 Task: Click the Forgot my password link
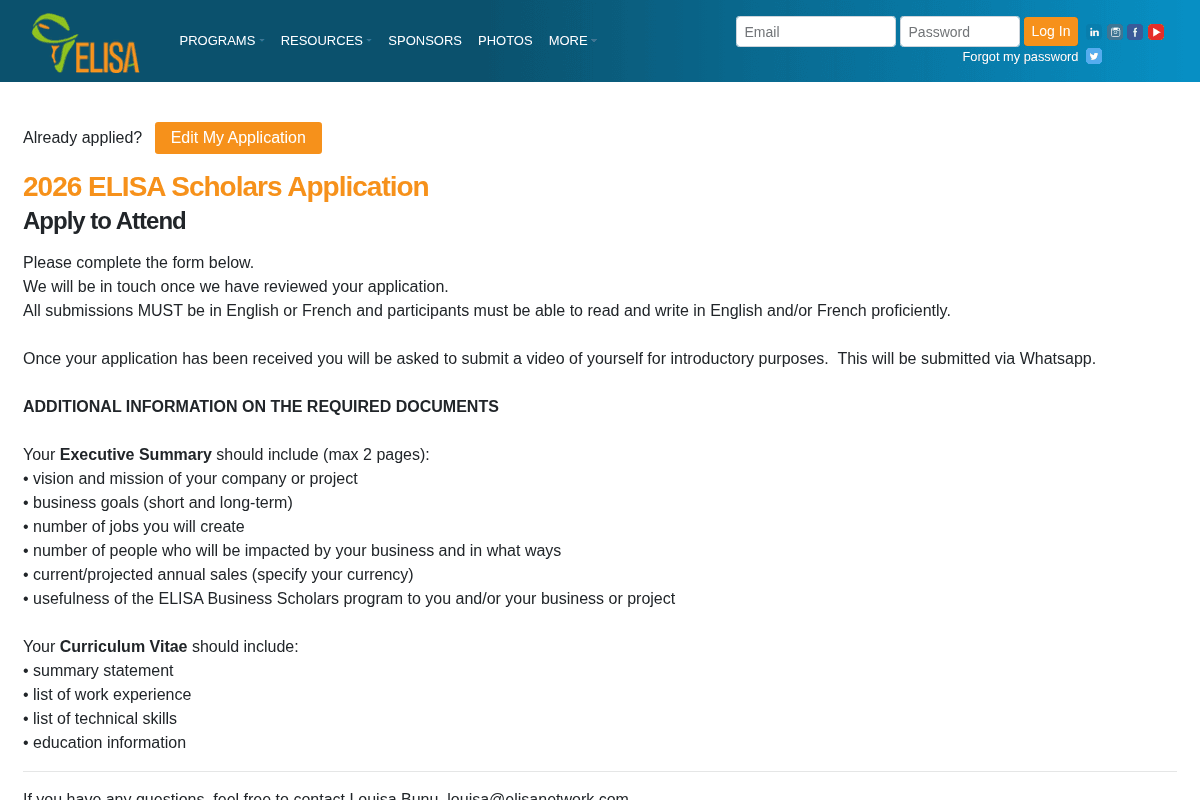[x=1020, y=56]
